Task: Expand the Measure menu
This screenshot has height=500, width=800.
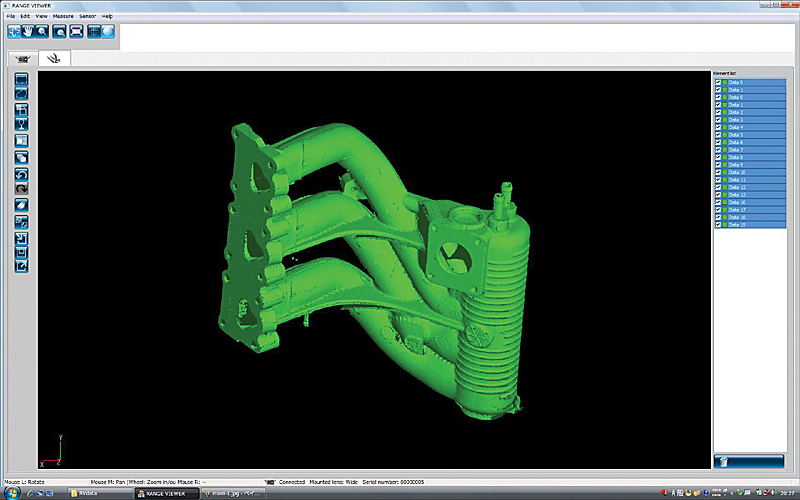Action: tap(63, 17)
